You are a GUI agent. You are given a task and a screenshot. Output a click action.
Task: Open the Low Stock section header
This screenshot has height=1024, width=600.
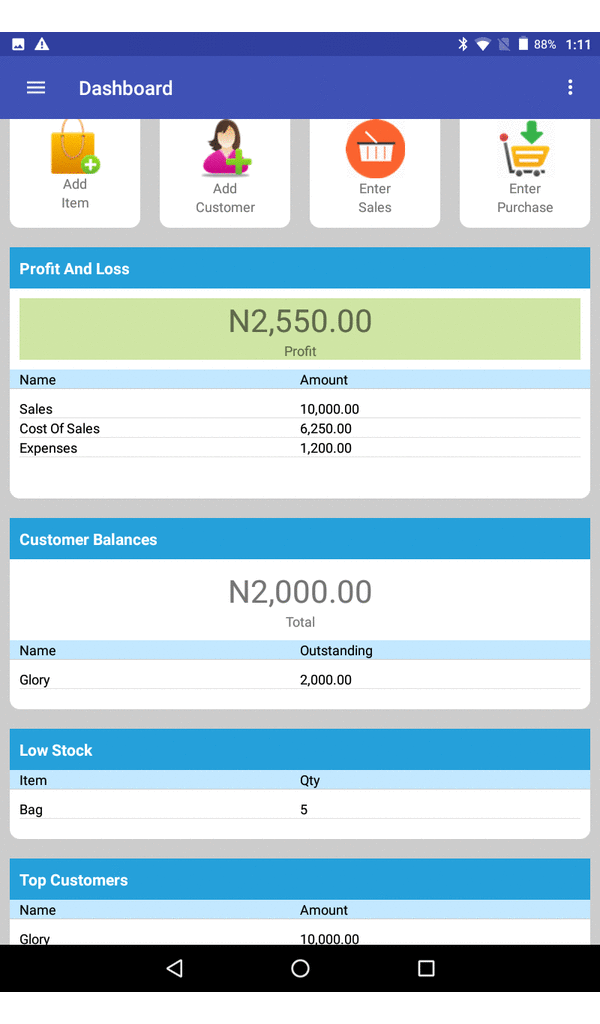(300, 750)
